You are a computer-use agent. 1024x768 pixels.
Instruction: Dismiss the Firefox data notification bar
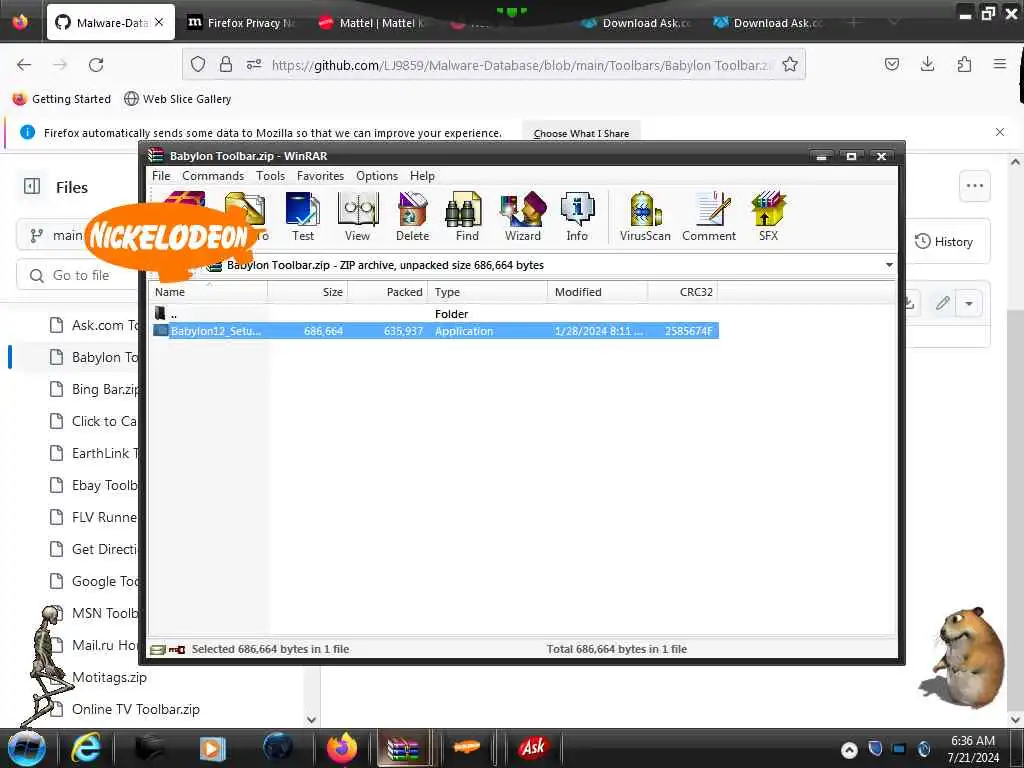[999, 132]
